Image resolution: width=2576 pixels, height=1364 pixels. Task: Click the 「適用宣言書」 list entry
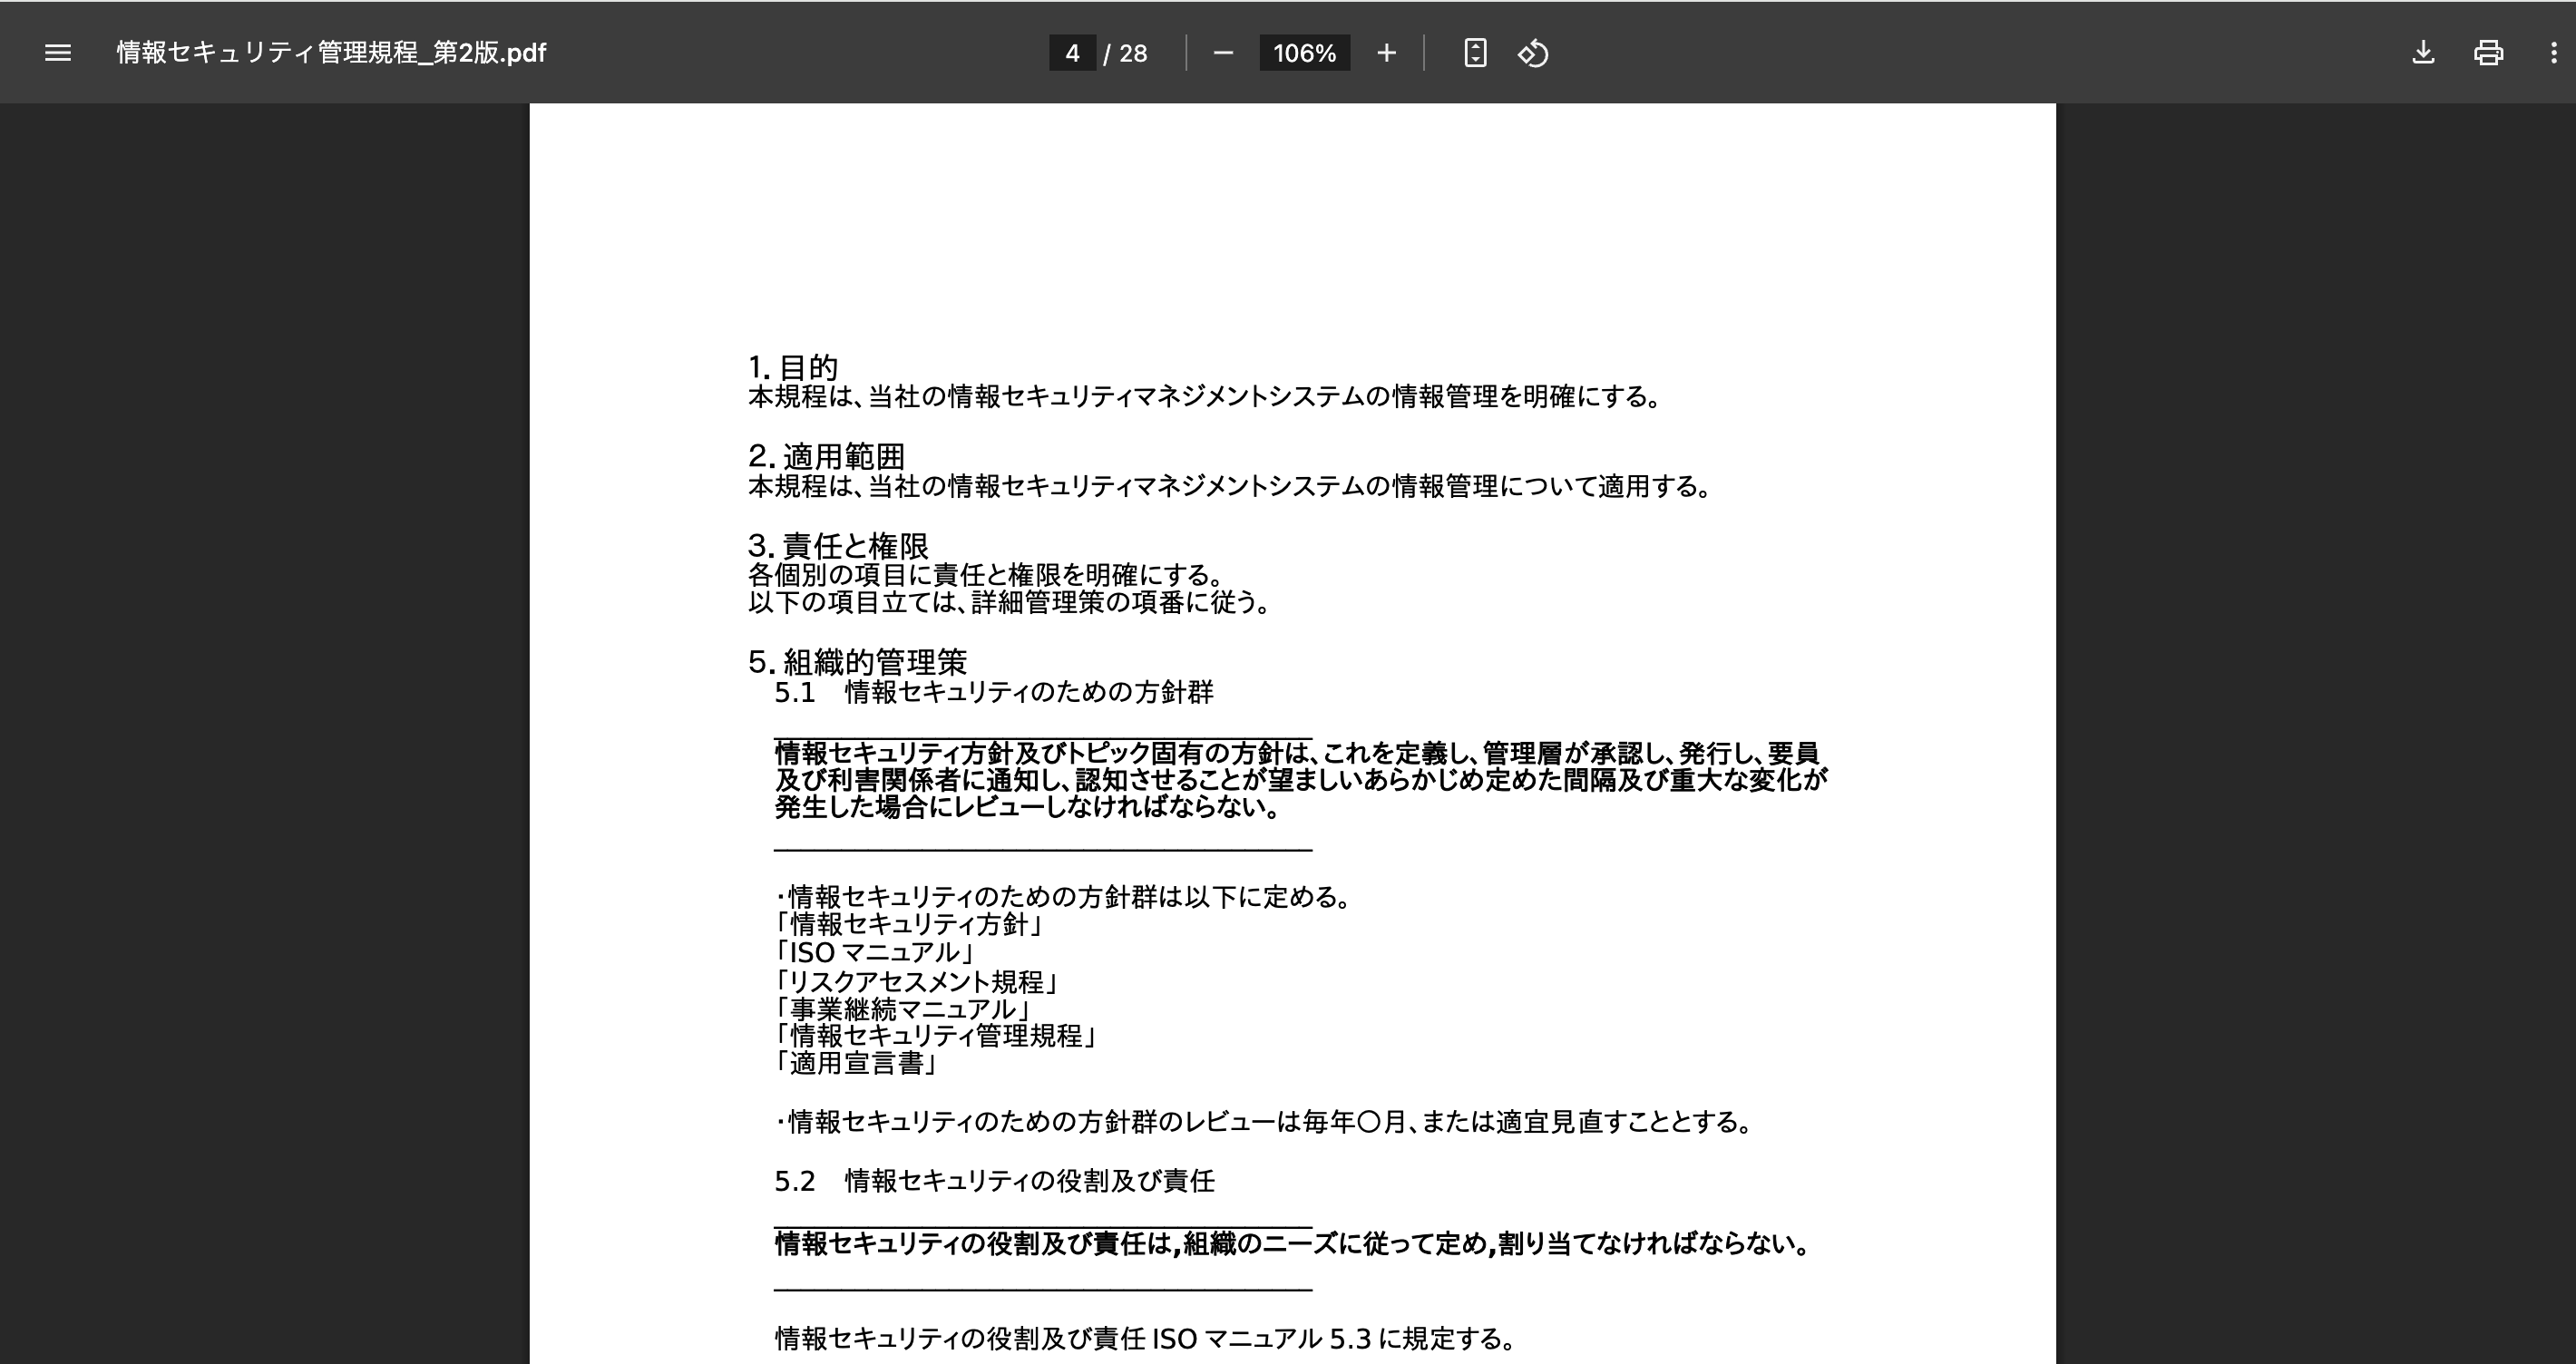pos(857,1063)
